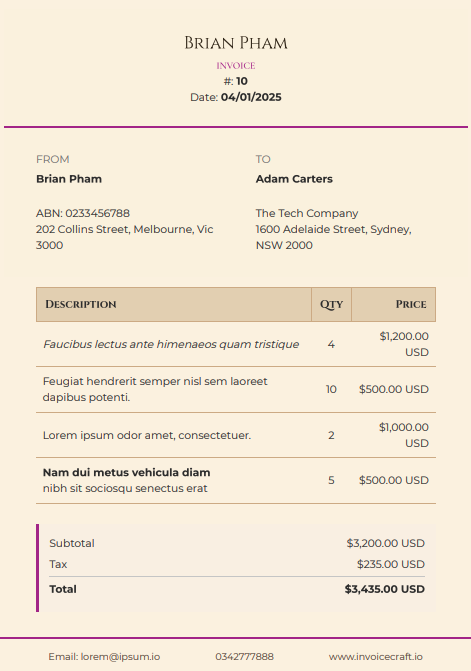Viewport: 471px width, 671px height.
Task: Select the 202 Collins Street address
Action: 124,237
